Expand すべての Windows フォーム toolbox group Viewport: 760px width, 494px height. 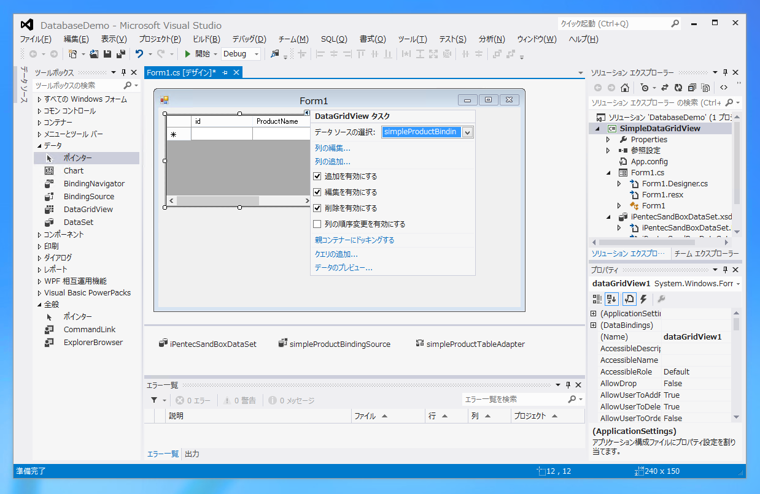(x=39, y=99)
